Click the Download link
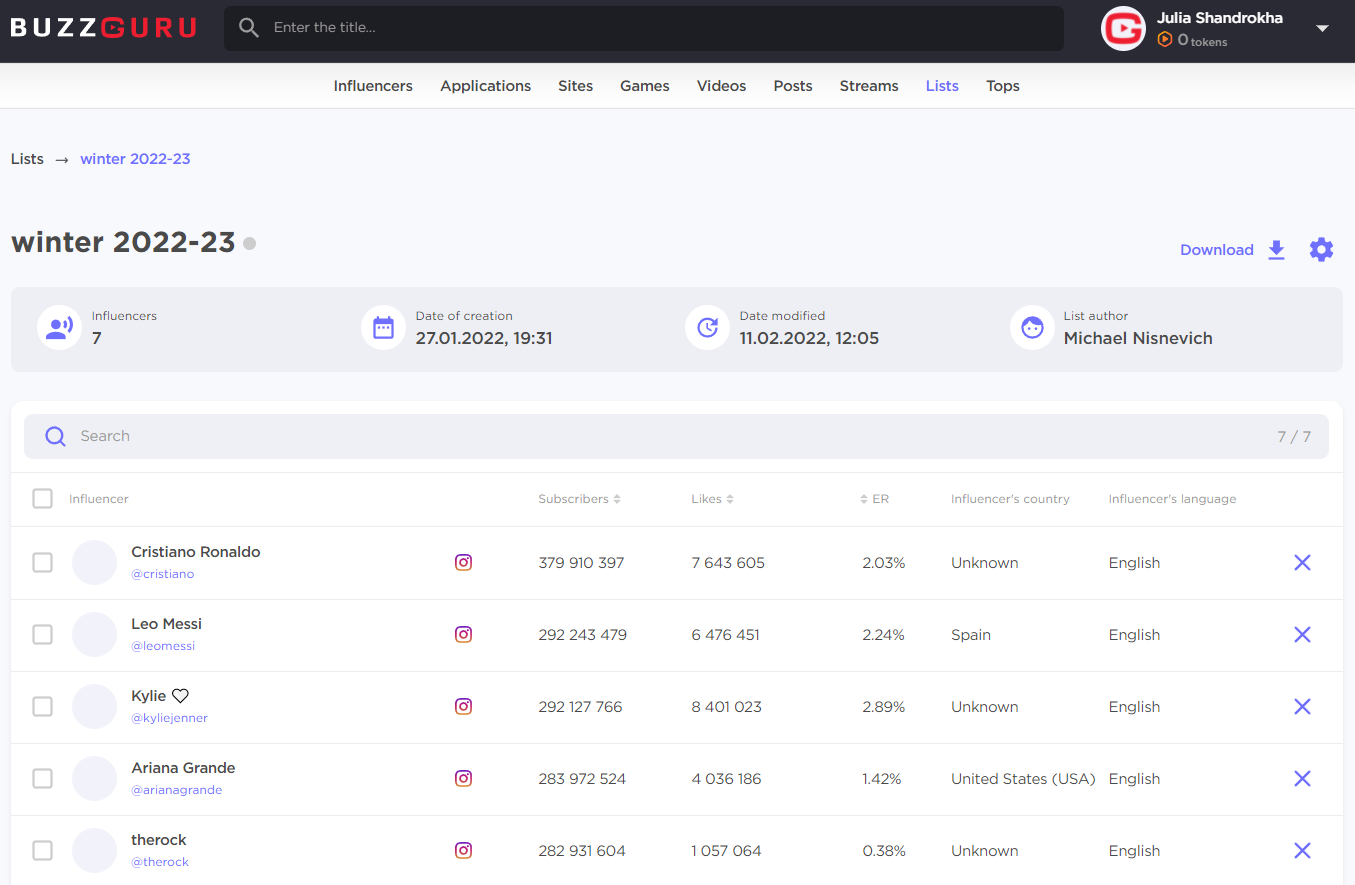 click(x=1217, y=250)
